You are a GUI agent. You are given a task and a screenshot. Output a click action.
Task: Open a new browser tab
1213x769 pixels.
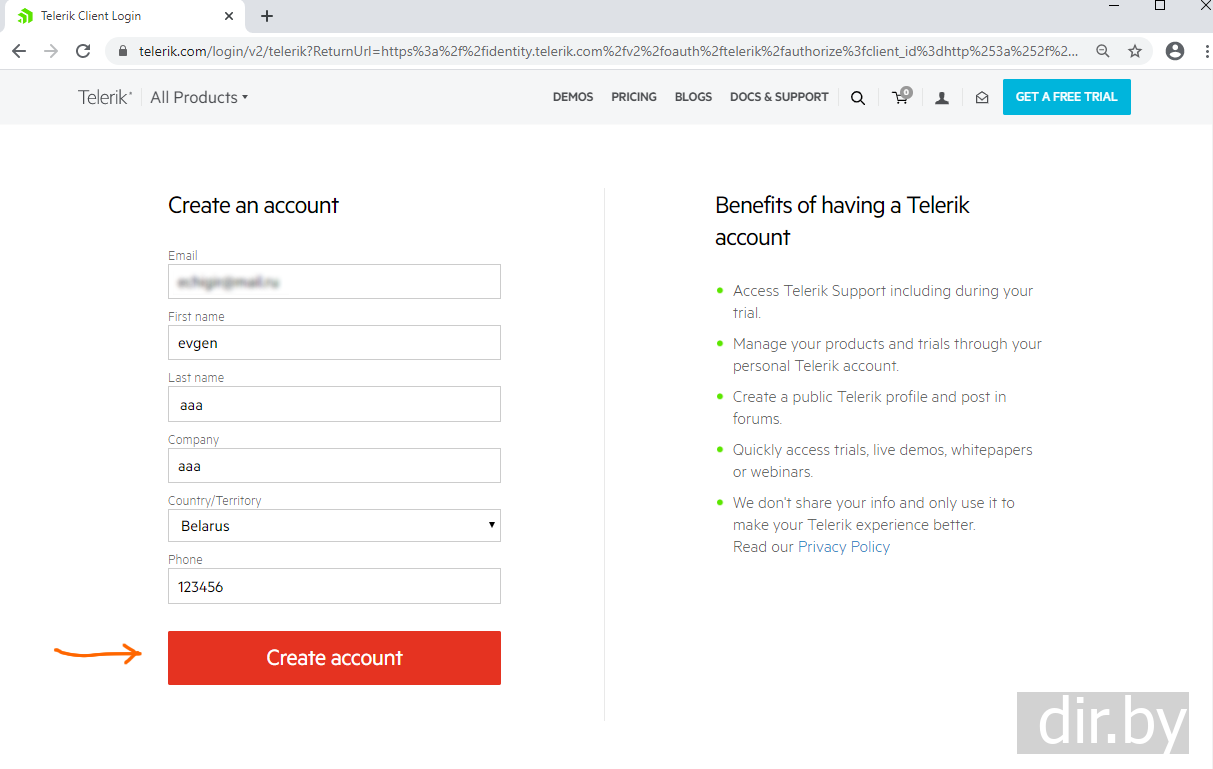click(x=267, y=16)
